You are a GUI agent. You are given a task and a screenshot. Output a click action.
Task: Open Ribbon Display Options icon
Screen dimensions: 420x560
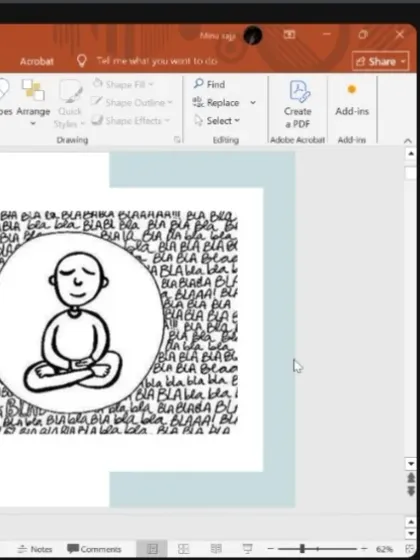tap(289, 35)
